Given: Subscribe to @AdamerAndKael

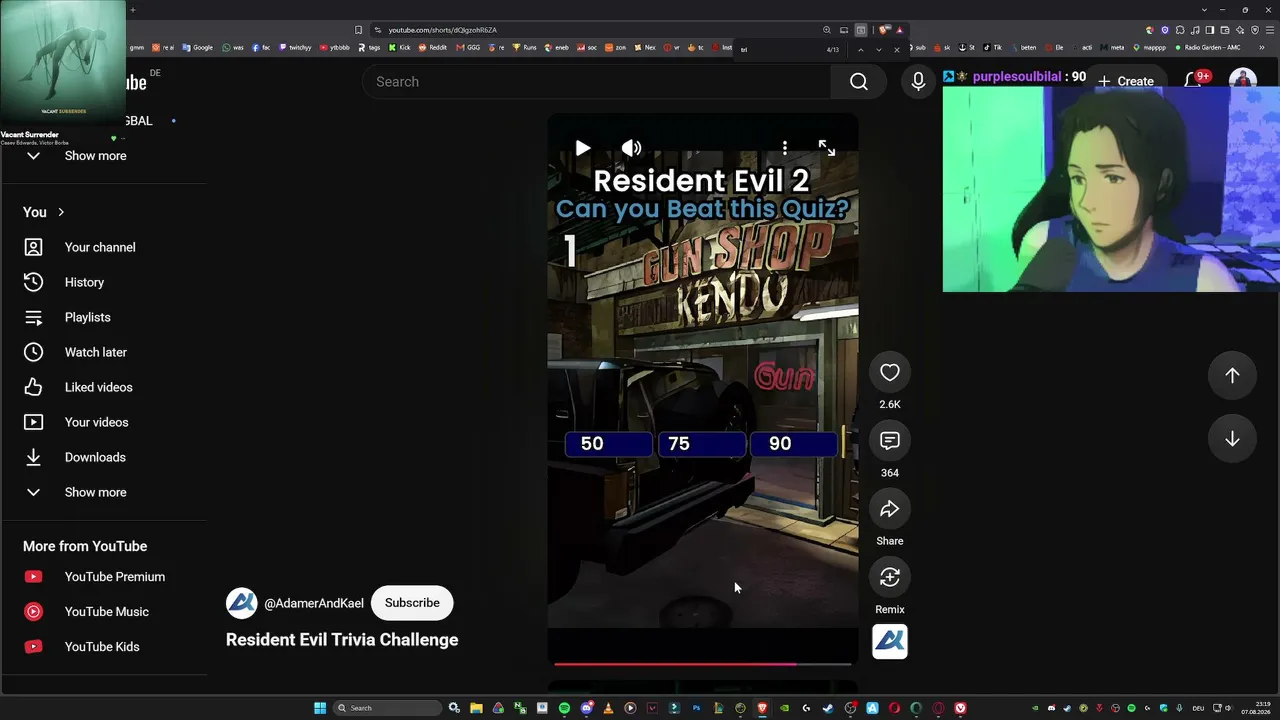Looking at the screenshot, I should click(412, 603).
